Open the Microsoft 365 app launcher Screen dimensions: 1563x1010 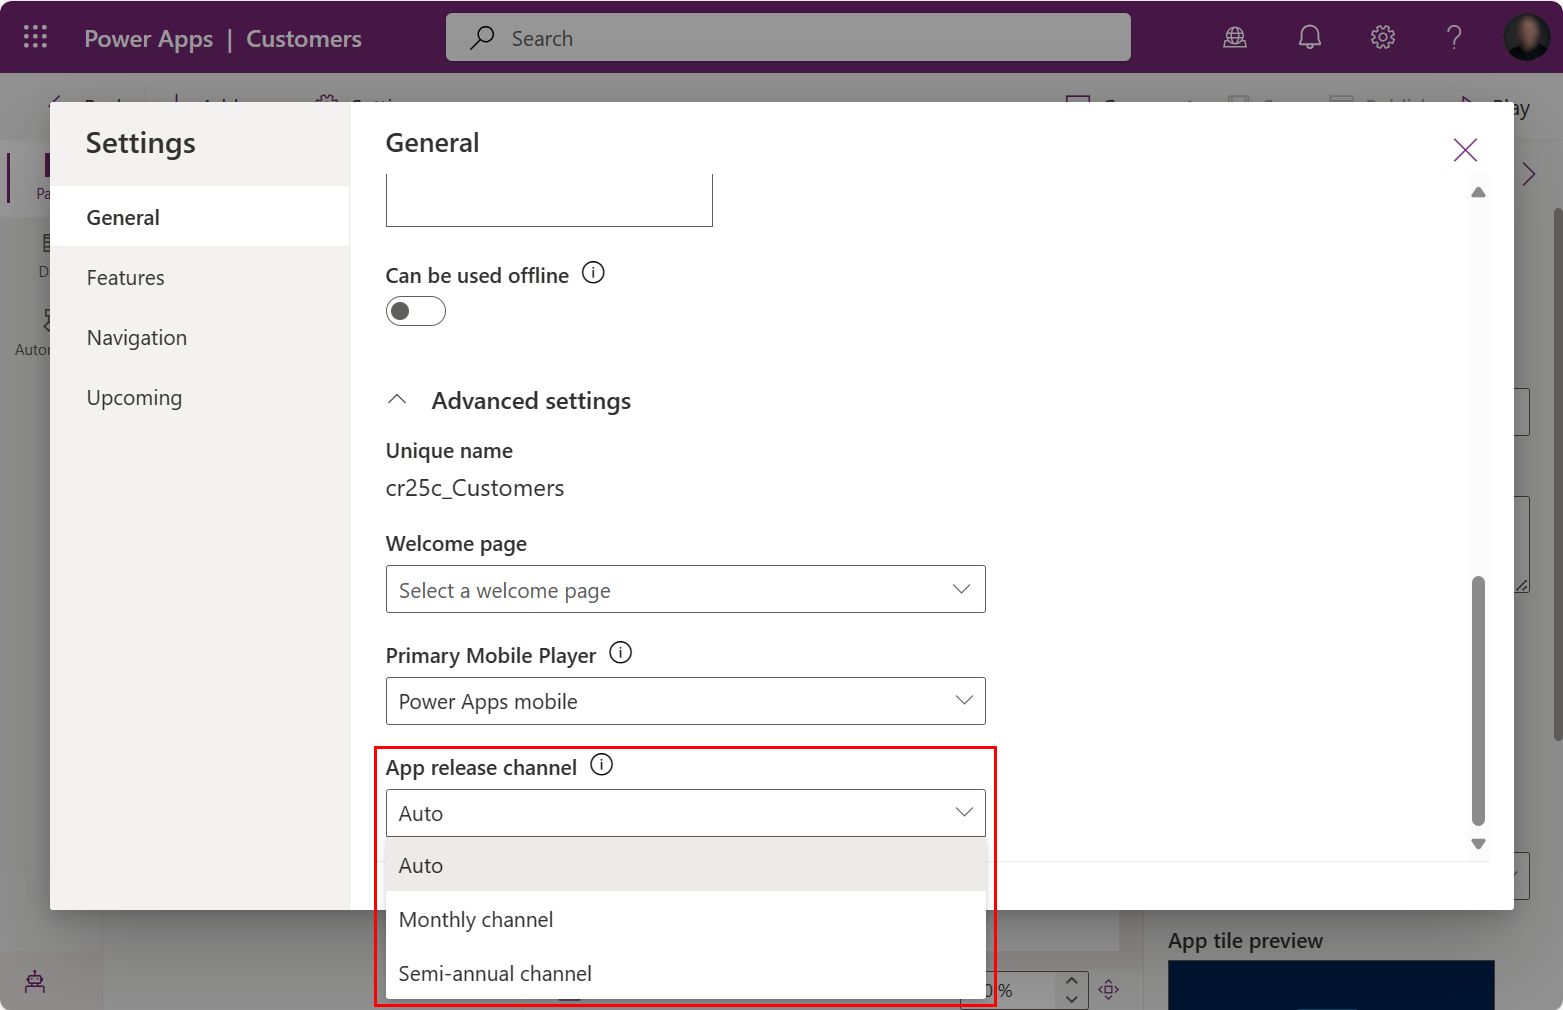click(34, 36)
